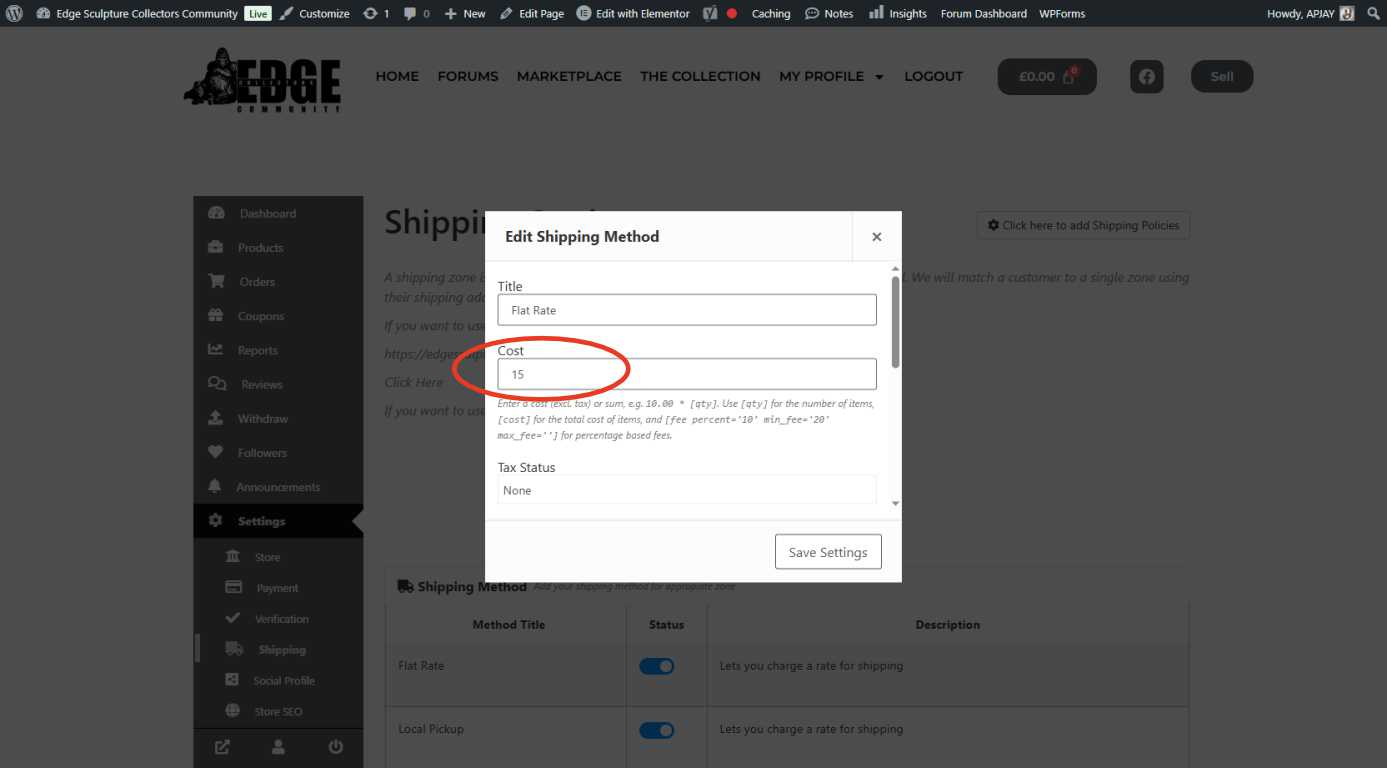Go to Marketplace in the navigation menu
Screen dimensions: 1387x768
pos(569,77)
